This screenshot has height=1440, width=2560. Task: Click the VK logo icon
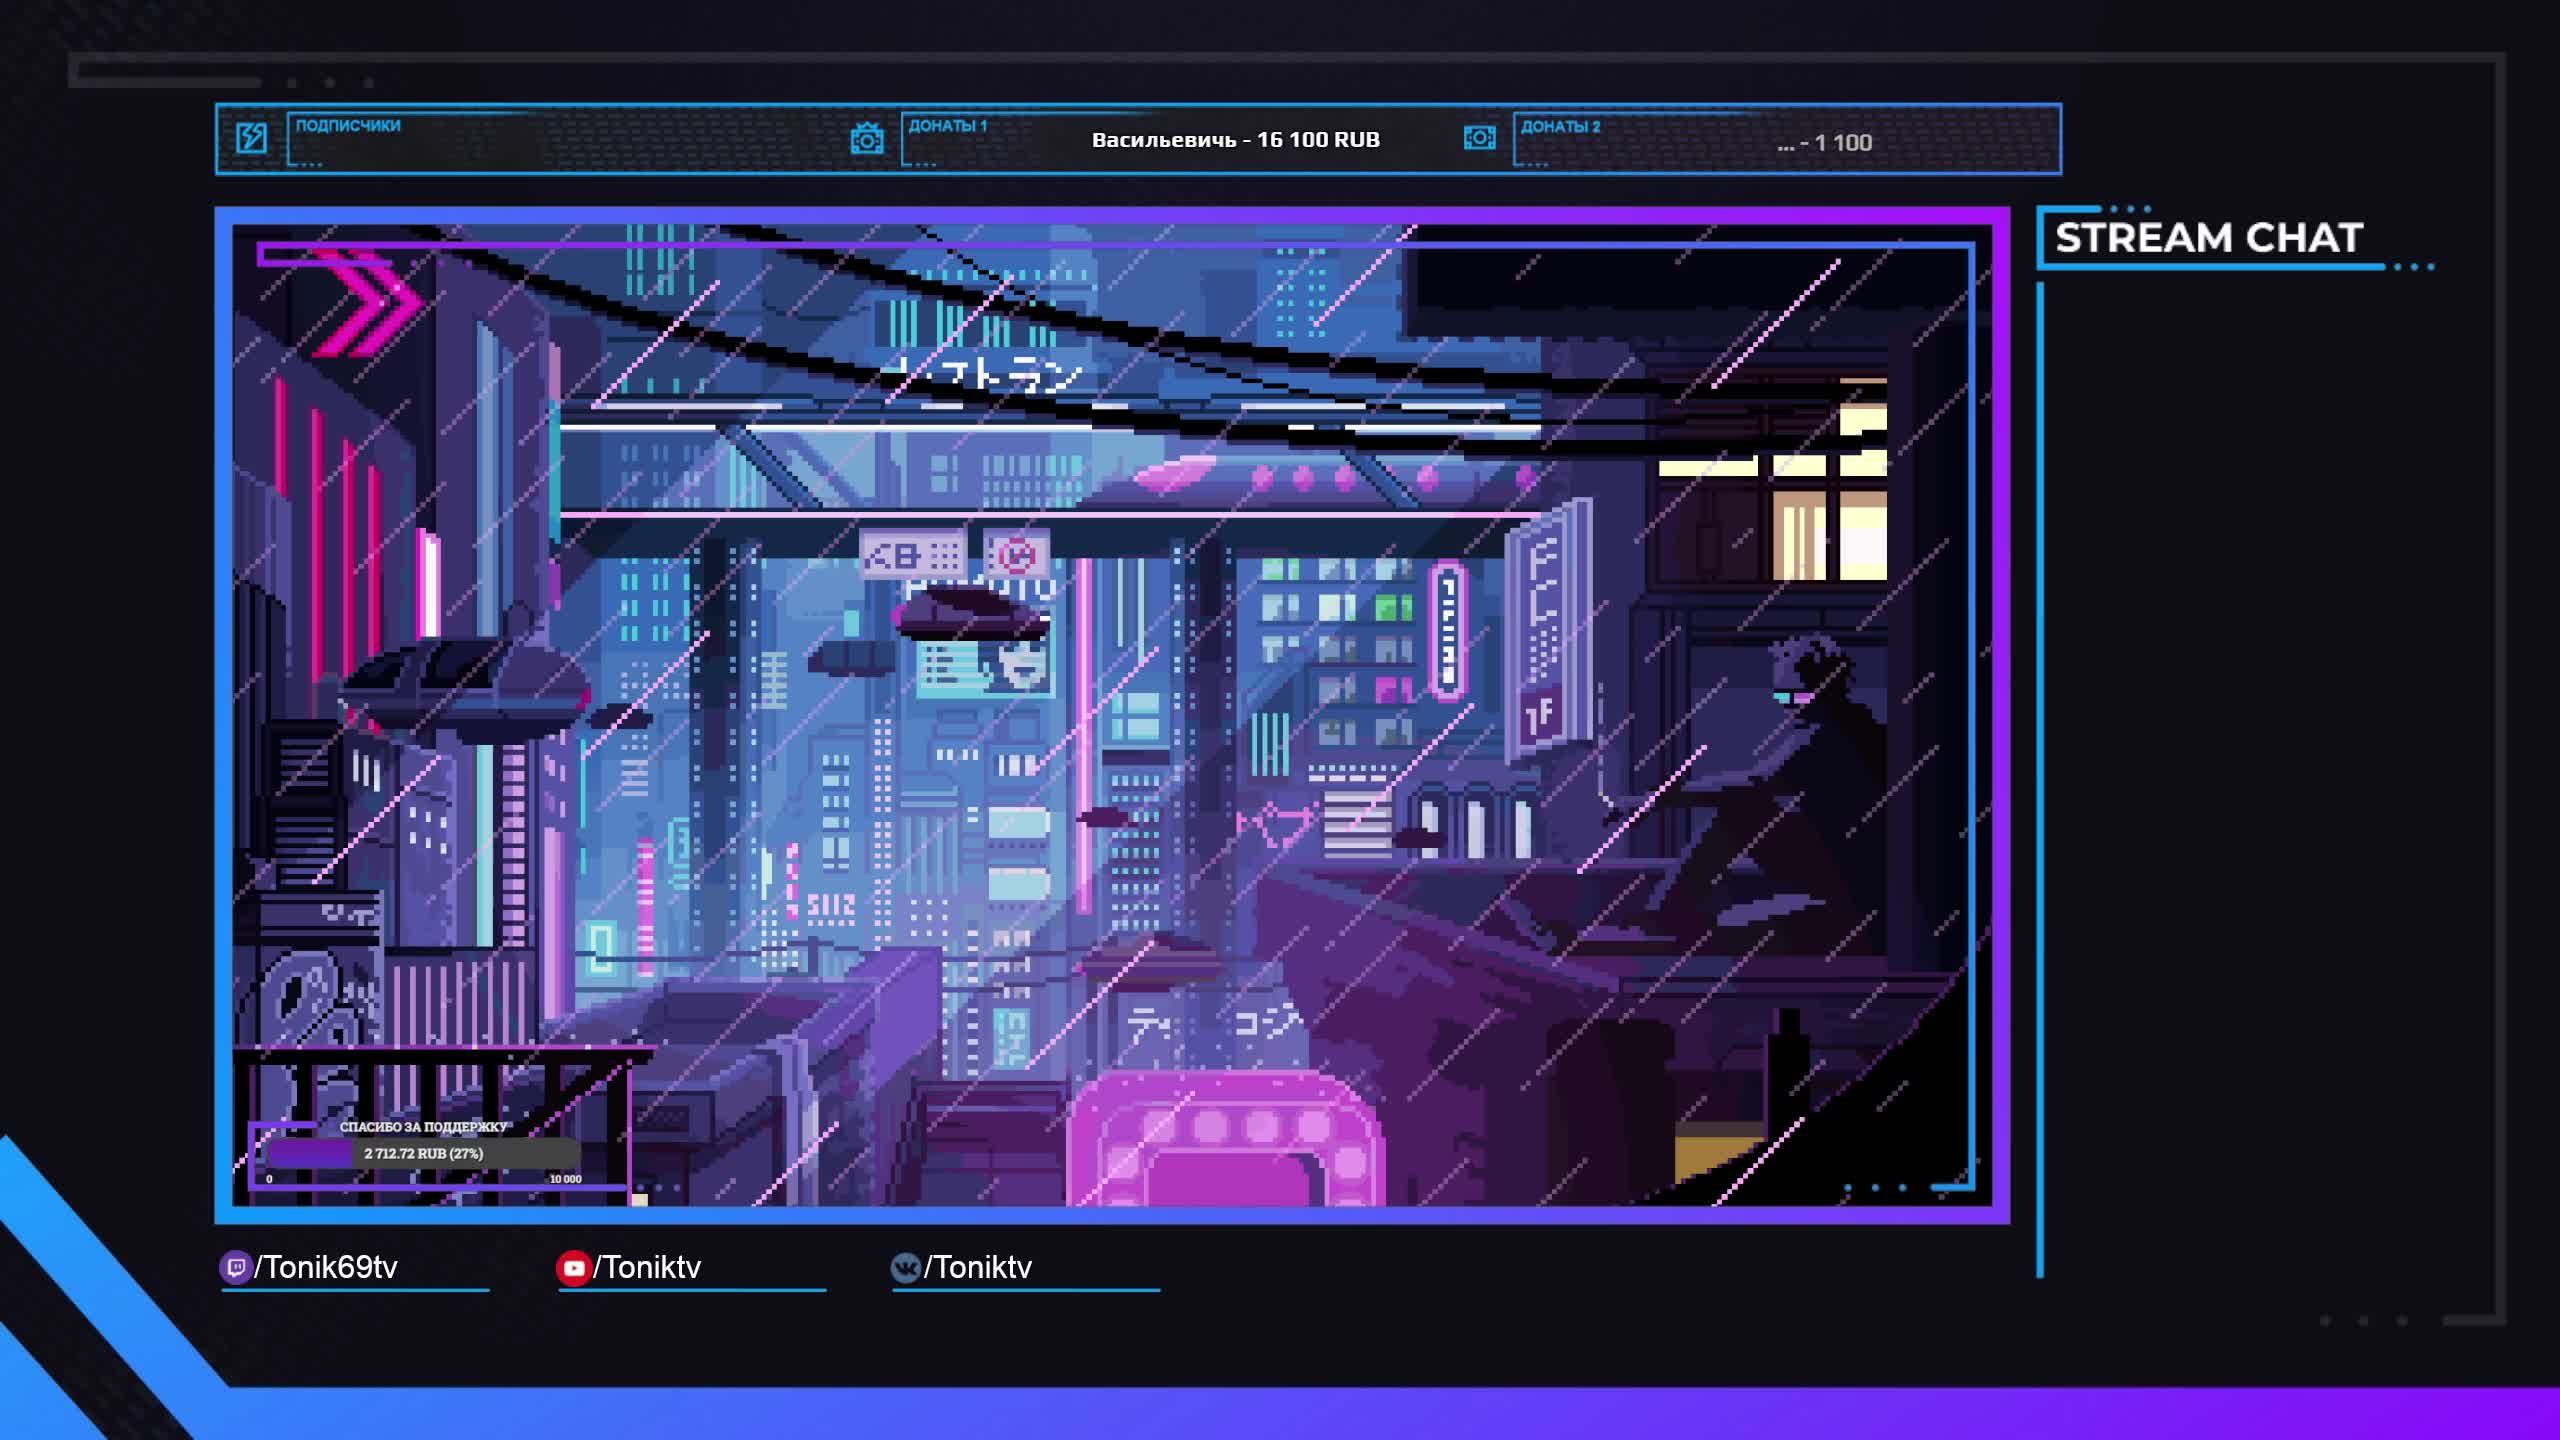(x=905, y=1268)
